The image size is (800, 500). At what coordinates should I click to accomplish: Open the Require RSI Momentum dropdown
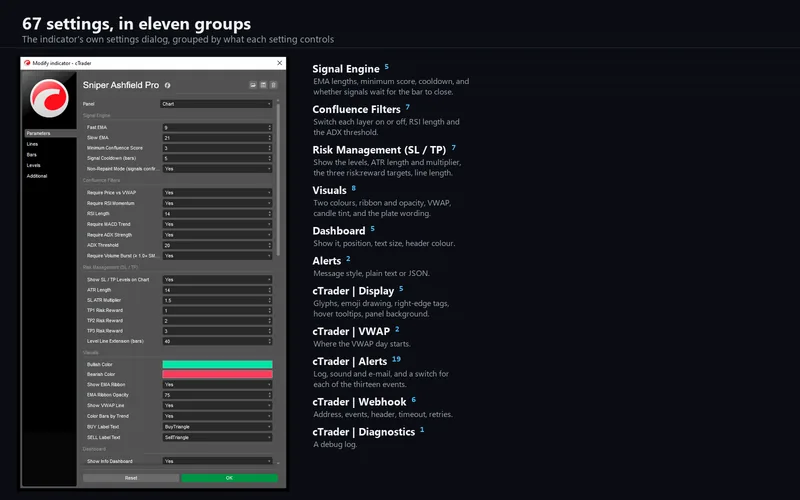(x=217, y=203)
